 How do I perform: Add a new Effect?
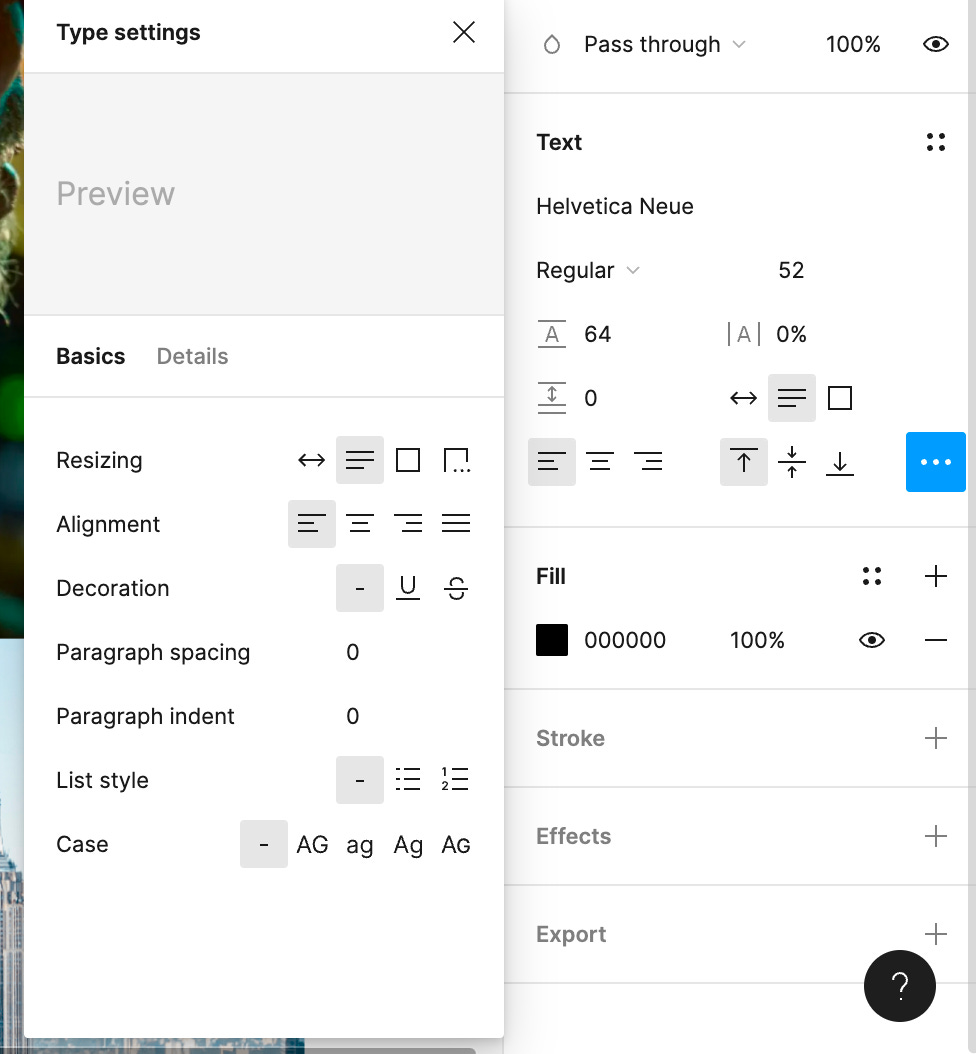(x=936, y=836)
